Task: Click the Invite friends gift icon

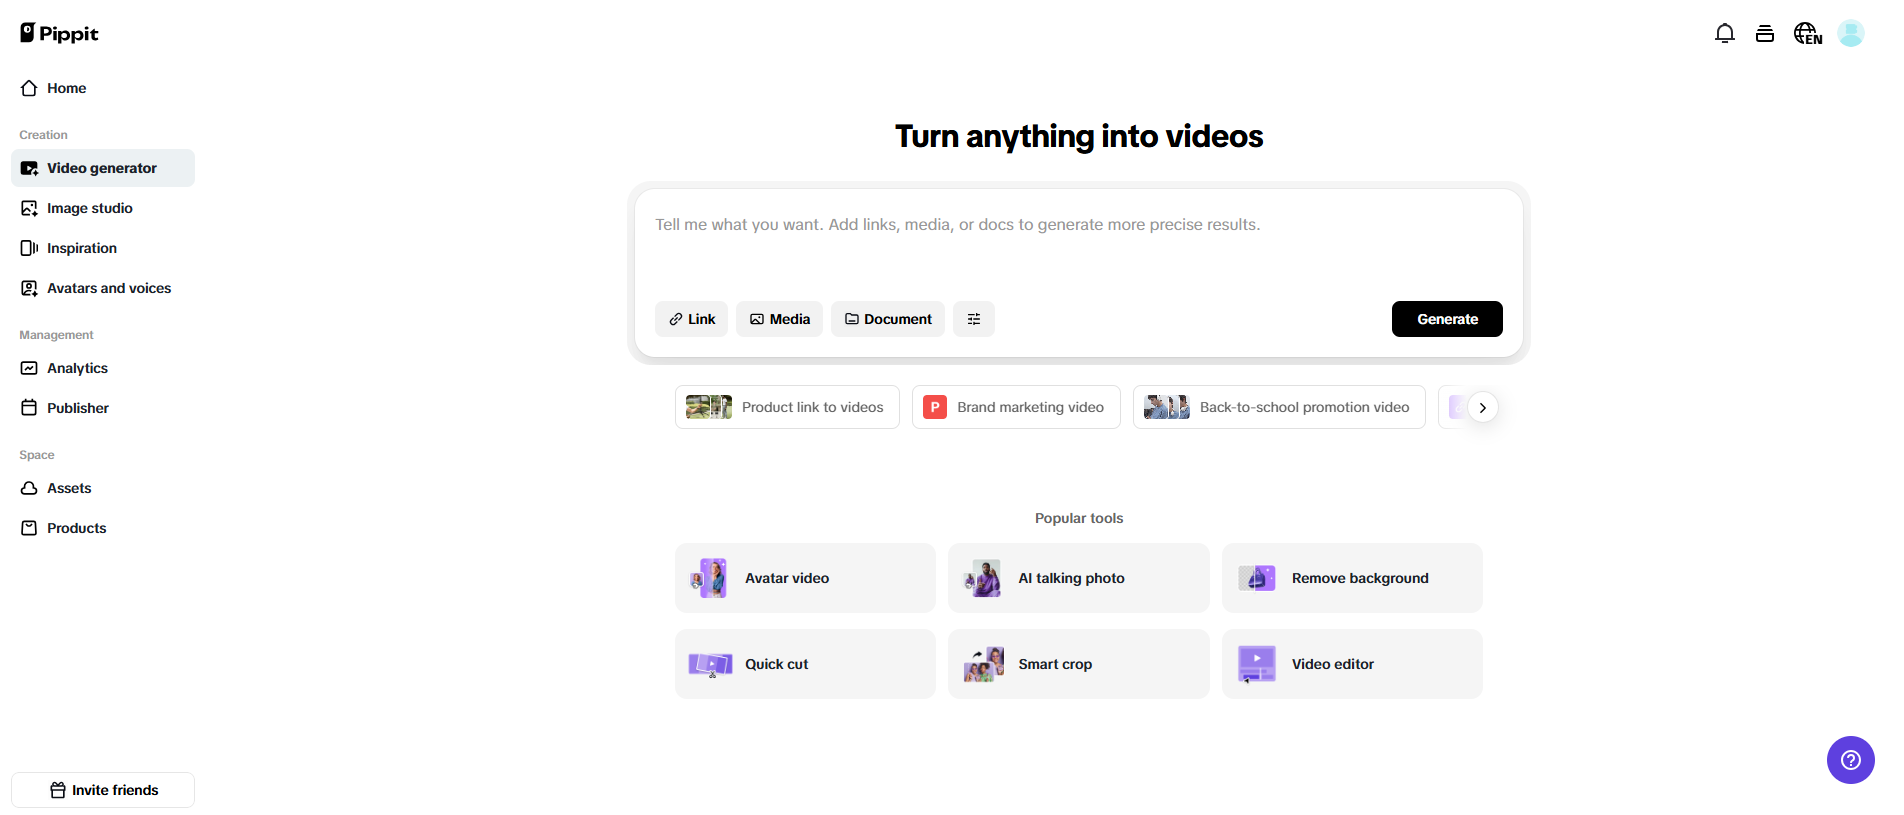Action: click(x=58, y=790)
